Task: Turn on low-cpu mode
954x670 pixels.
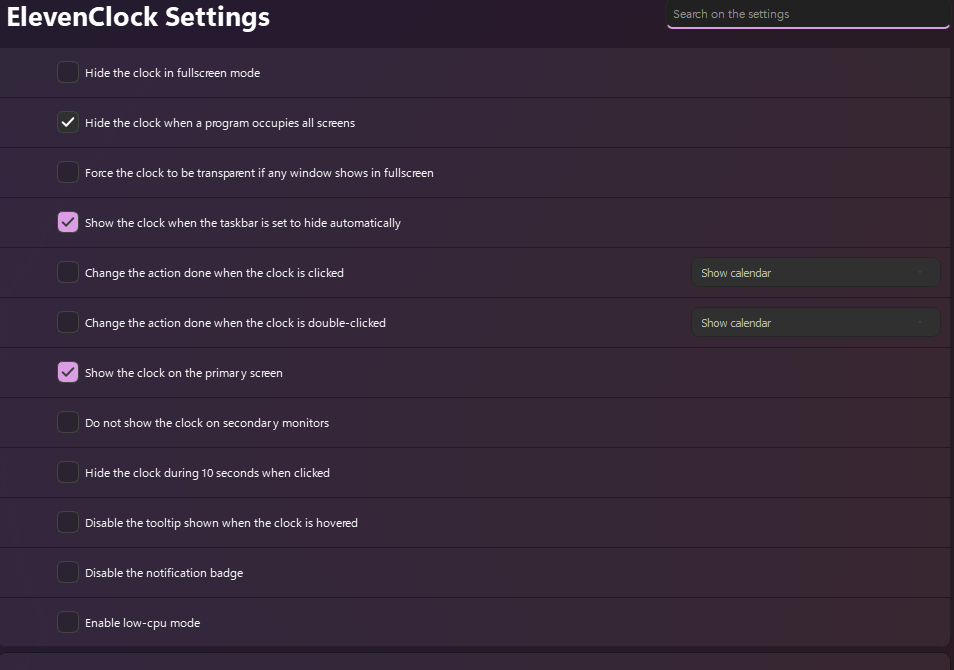Action: (67, 622)
